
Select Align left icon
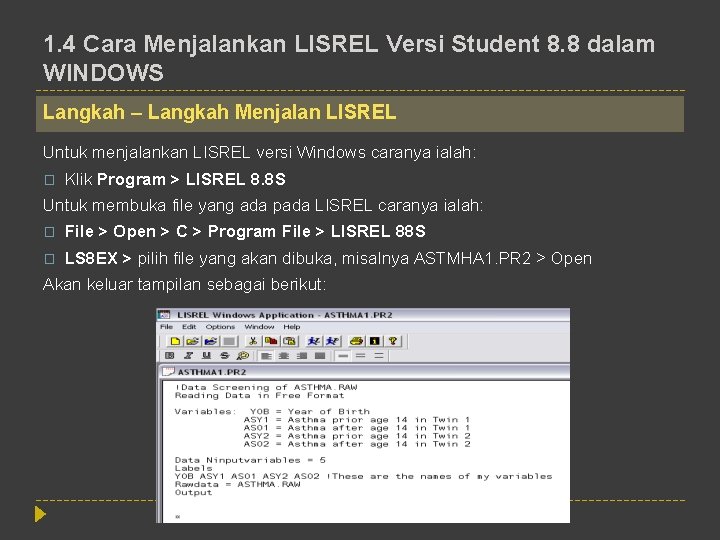[x=266, y=356]
